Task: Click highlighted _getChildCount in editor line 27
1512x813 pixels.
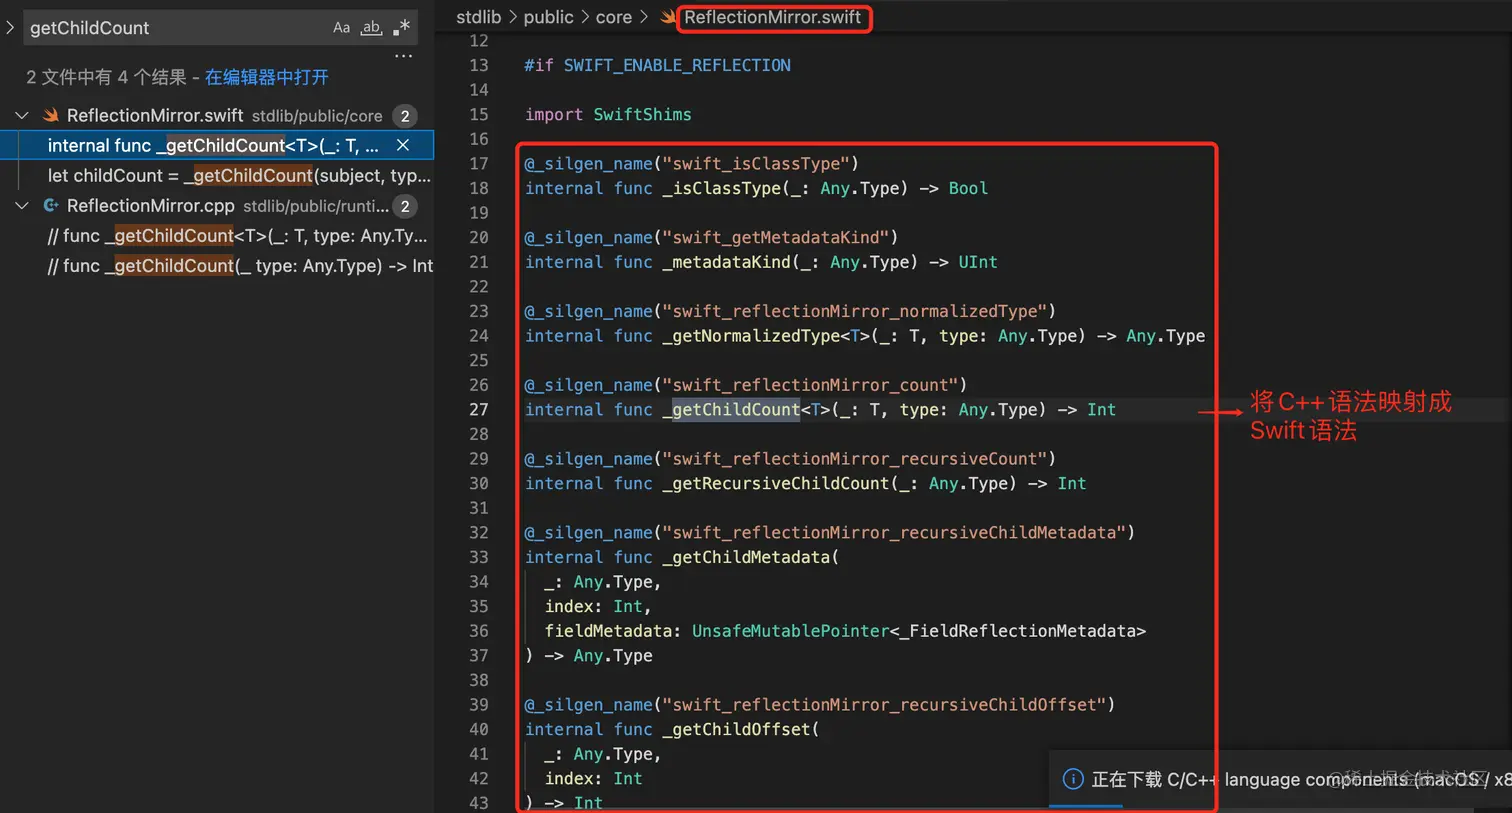Action: click(731, 410)
